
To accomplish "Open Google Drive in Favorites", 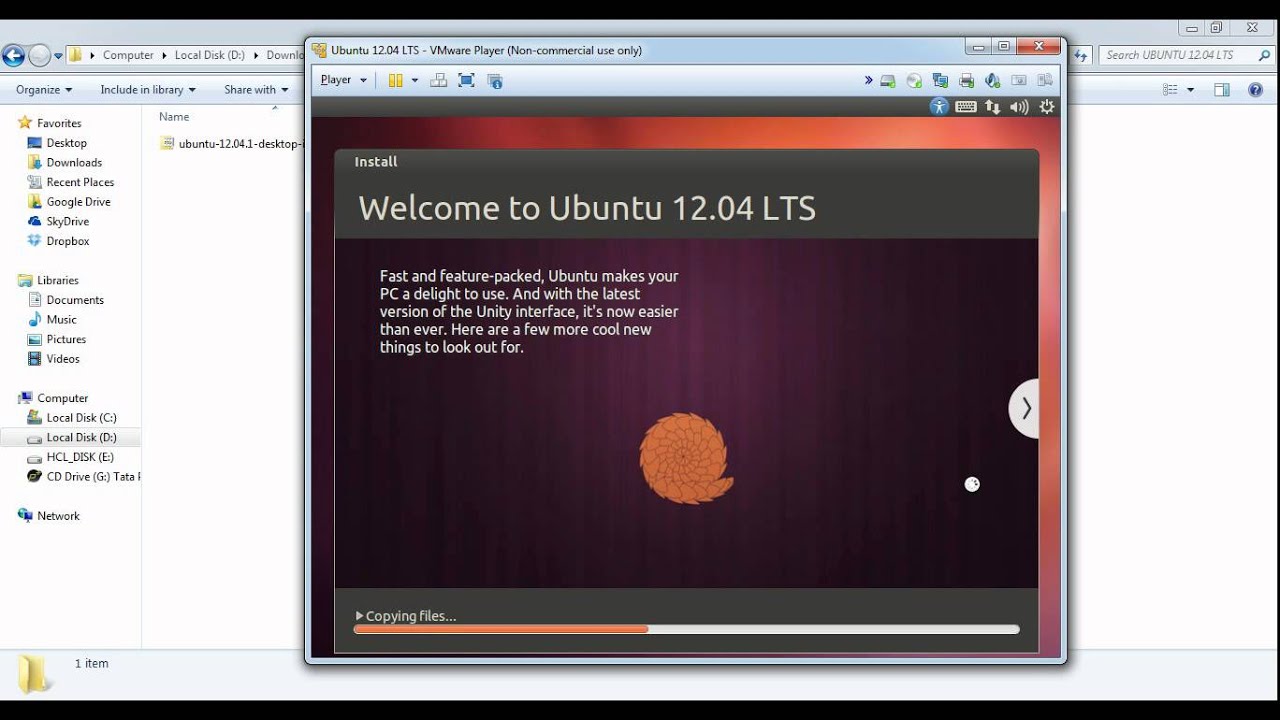I will click(78, 202).
